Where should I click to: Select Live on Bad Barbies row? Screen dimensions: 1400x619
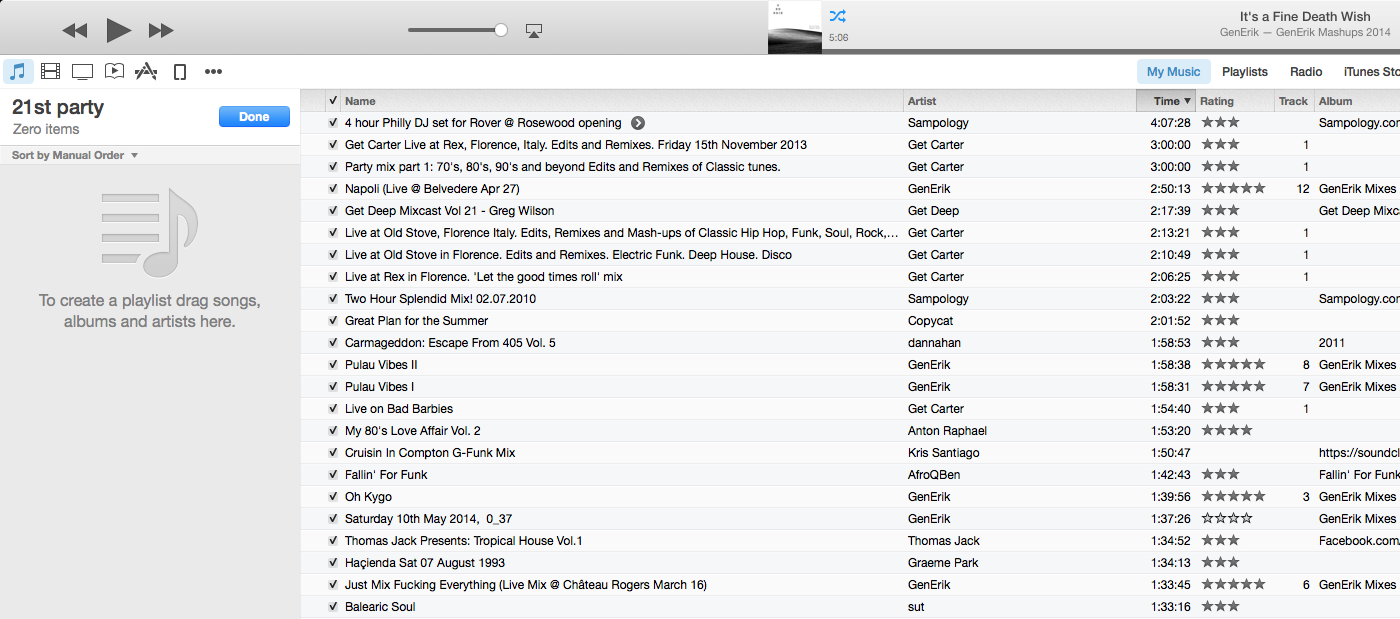click(850, 409)
